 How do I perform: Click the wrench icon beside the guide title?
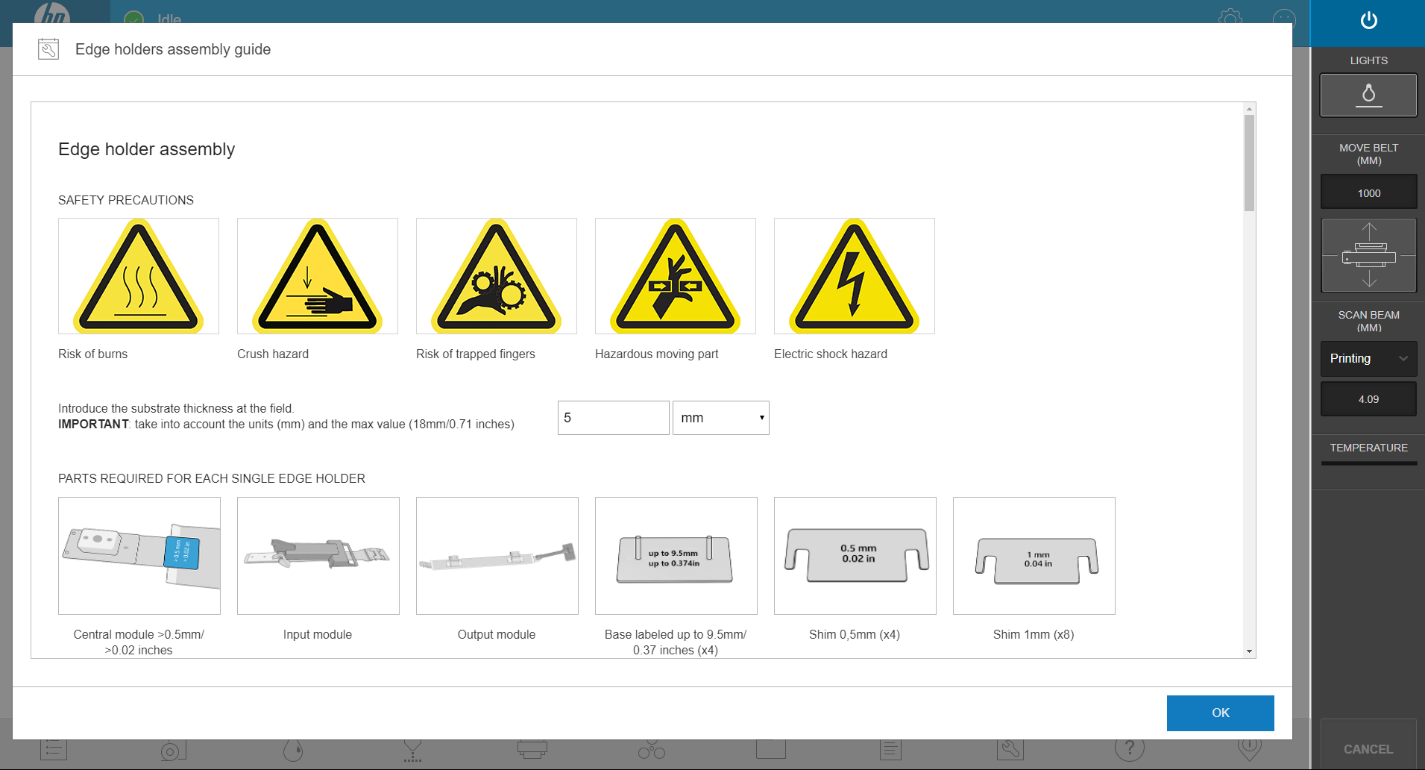point(48,49)
